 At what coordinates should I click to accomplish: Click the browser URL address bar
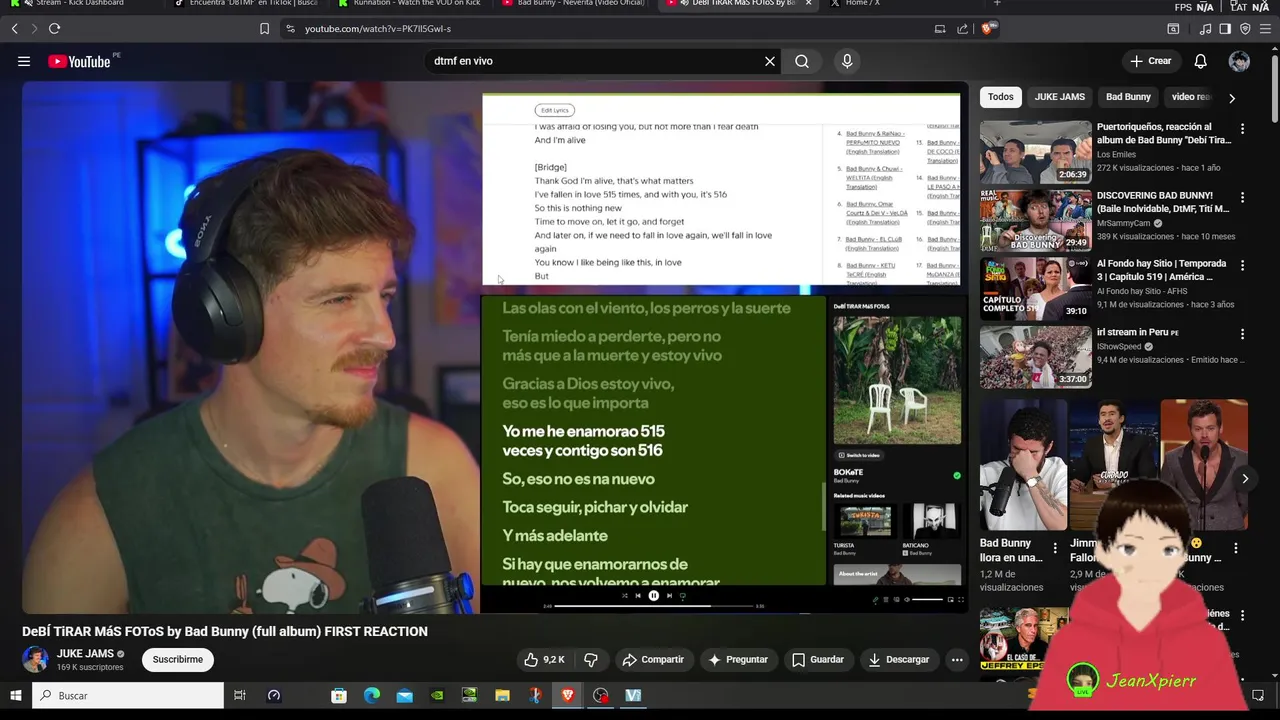pos(600,29)
